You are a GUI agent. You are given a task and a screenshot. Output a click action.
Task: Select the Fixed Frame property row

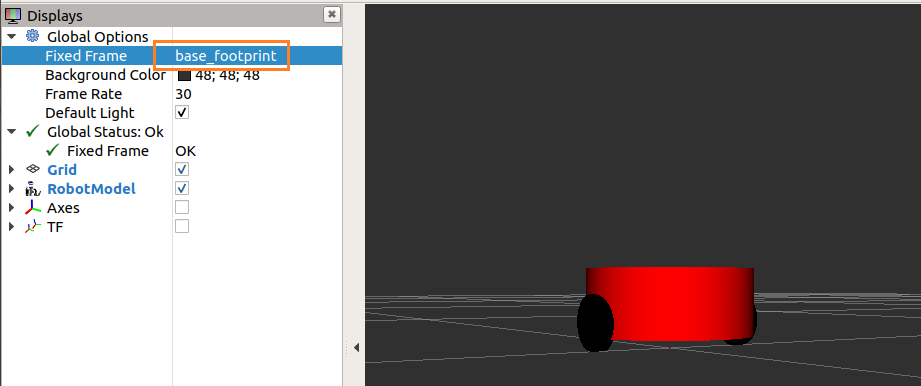pos(172,56)
